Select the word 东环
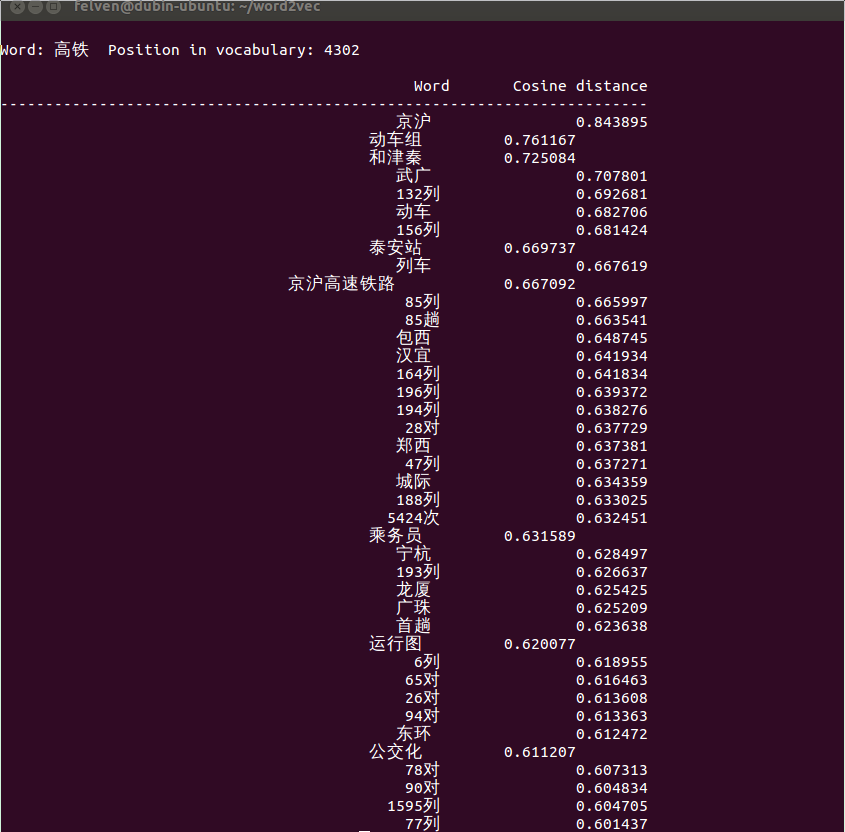This screenshot has height=832, width=845. click(413, 734)
